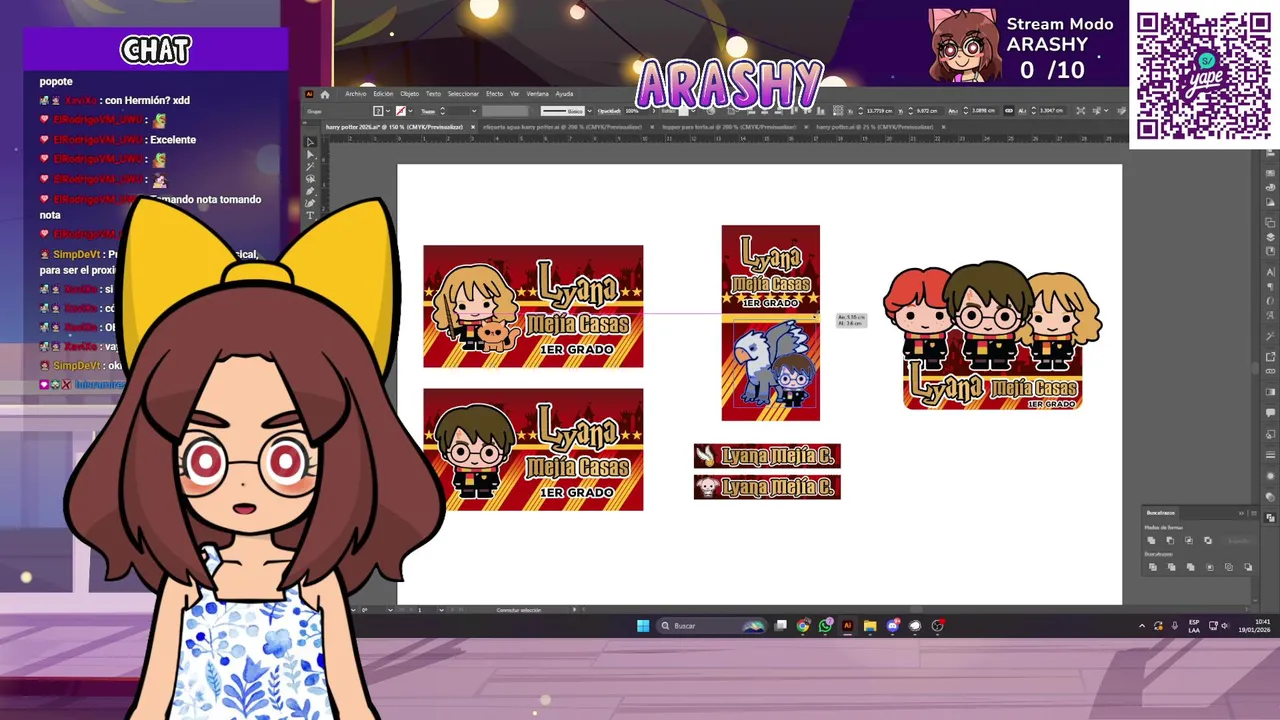Open the Ayuda menu
The height and width of the screenshot is (720, 1280).
[x=565, y=94]
